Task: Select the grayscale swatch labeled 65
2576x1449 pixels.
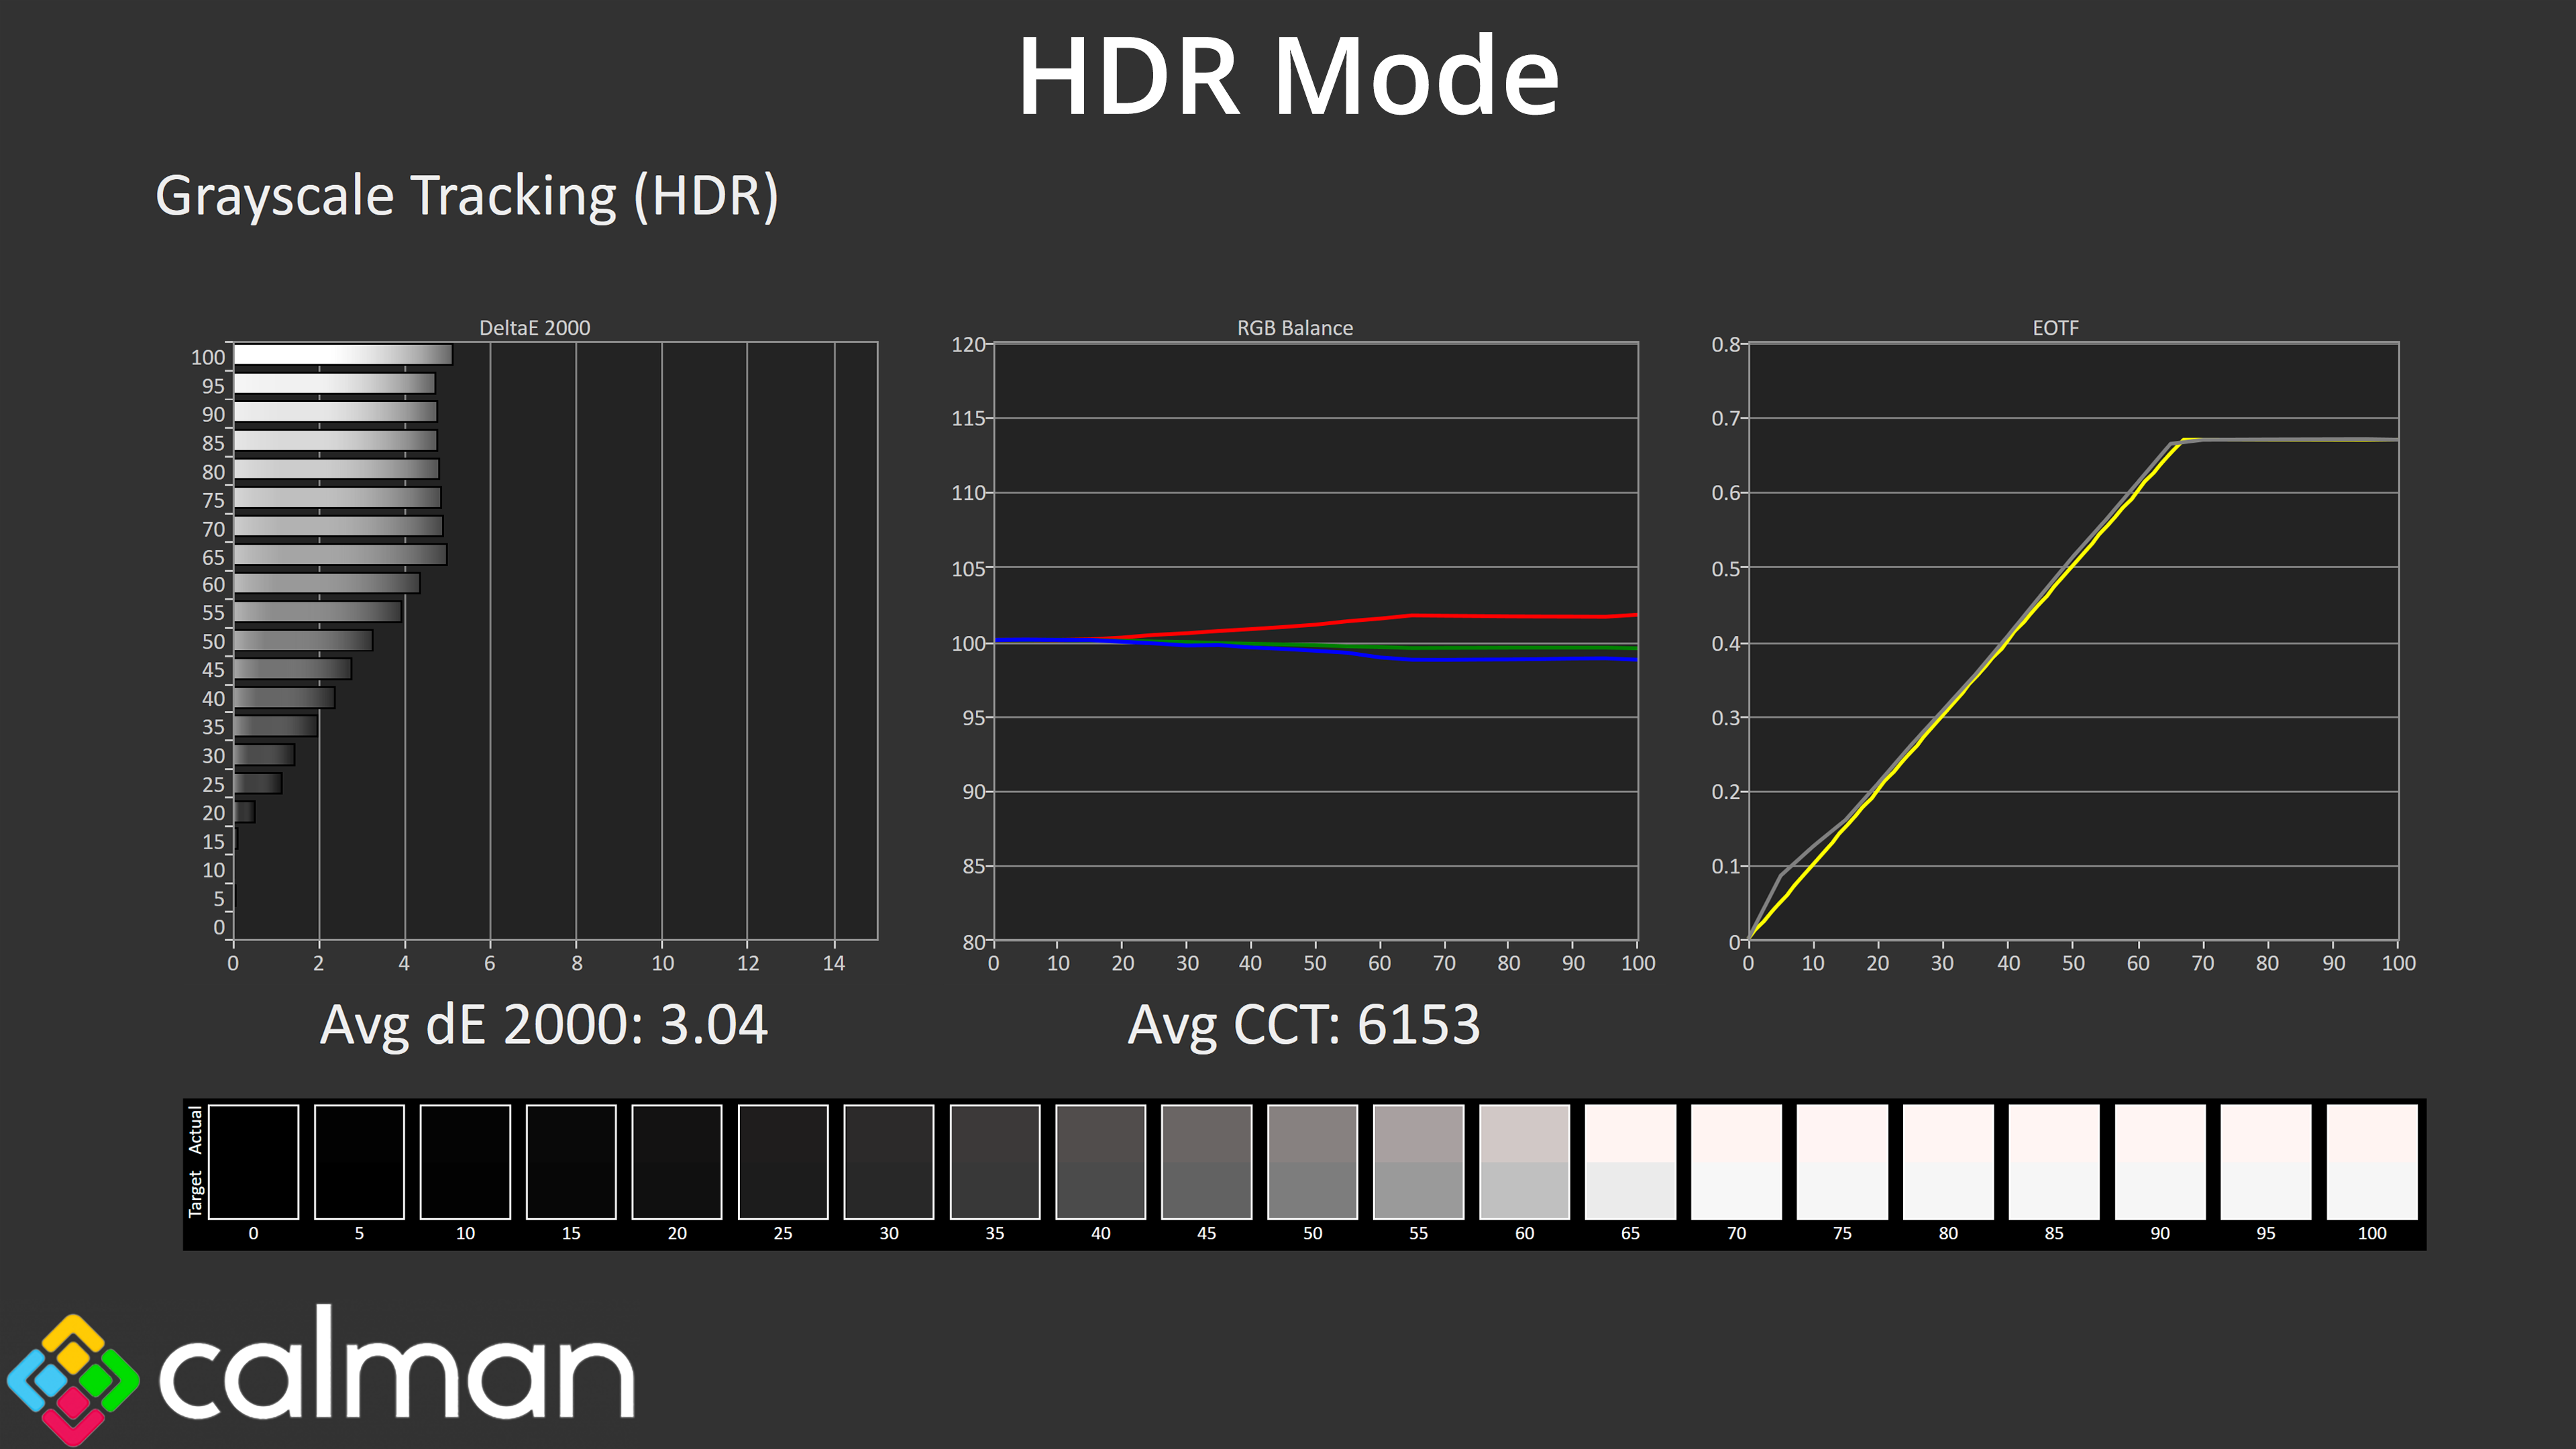Action: (x=1630, y=1161)
